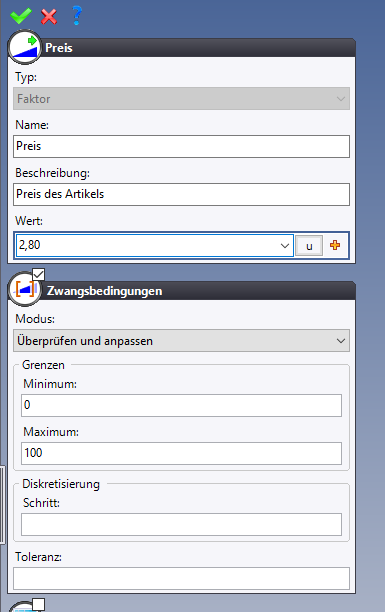Uncheck the Zwangsbedingungen section checkbox
This screenshot has height=612, width=385.
(x=38, y=274)
